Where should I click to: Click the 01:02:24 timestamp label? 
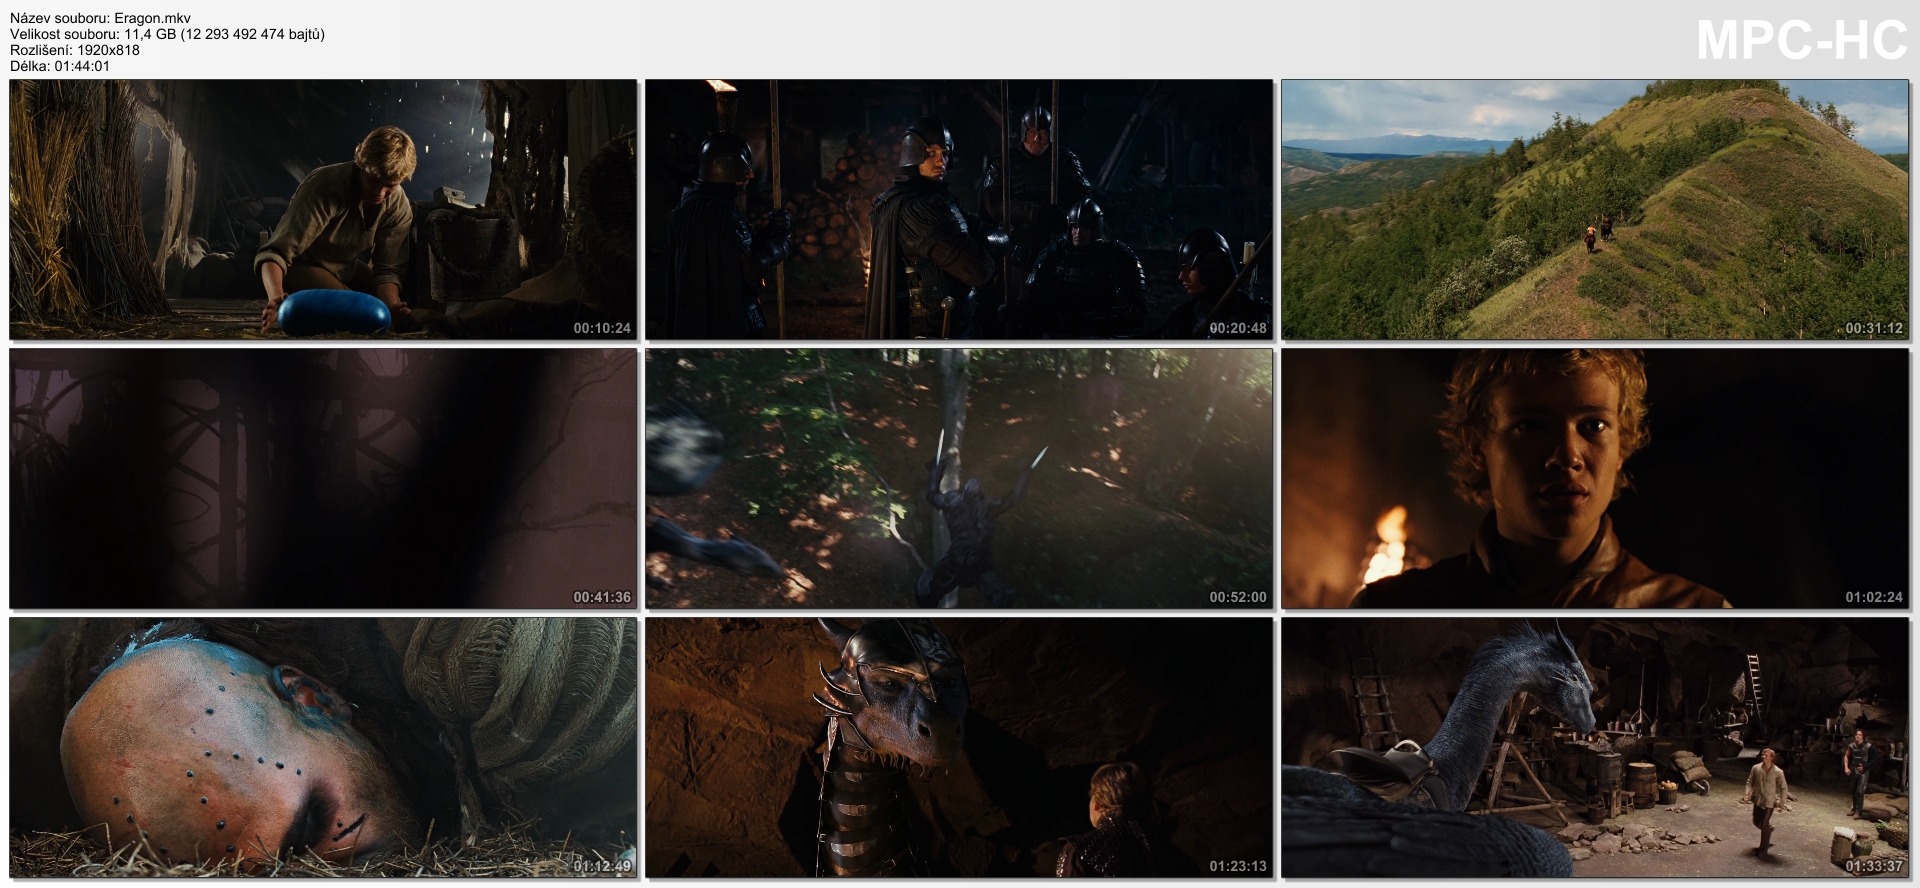click(x=1874, y=597)
